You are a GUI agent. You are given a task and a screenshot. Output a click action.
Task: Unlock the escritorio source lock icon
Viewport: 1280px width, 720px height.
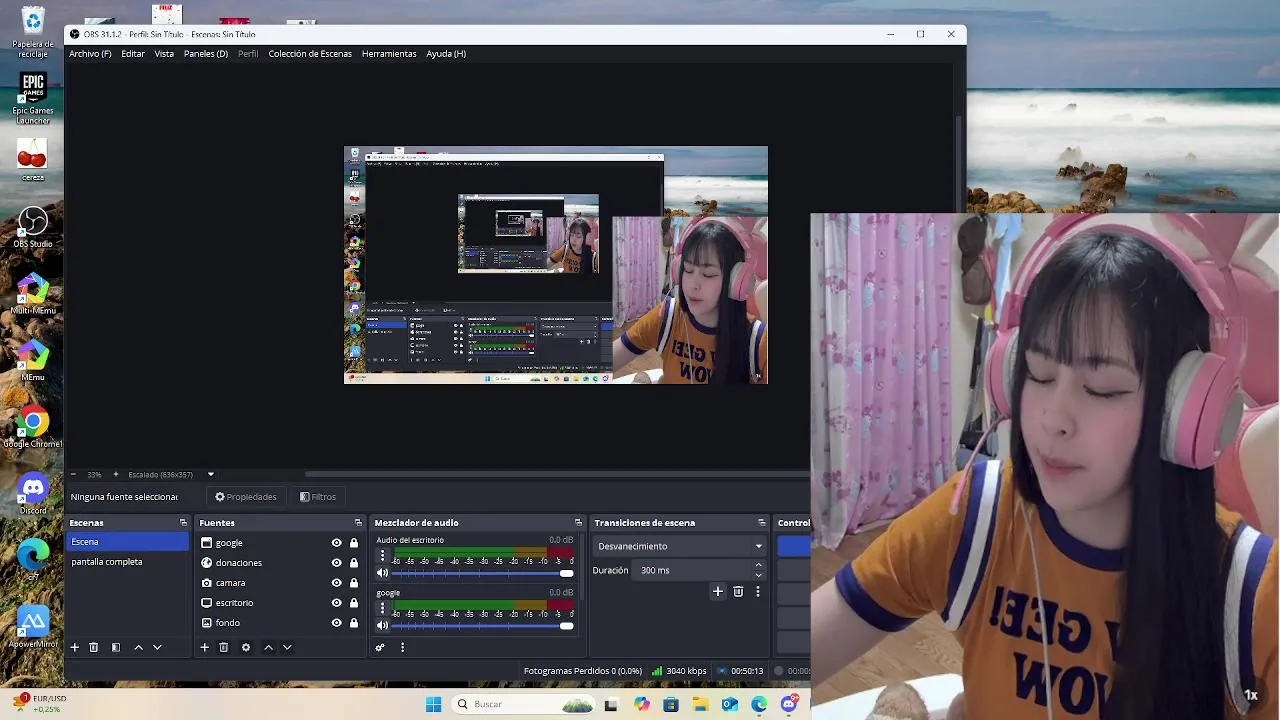point(354,602)
